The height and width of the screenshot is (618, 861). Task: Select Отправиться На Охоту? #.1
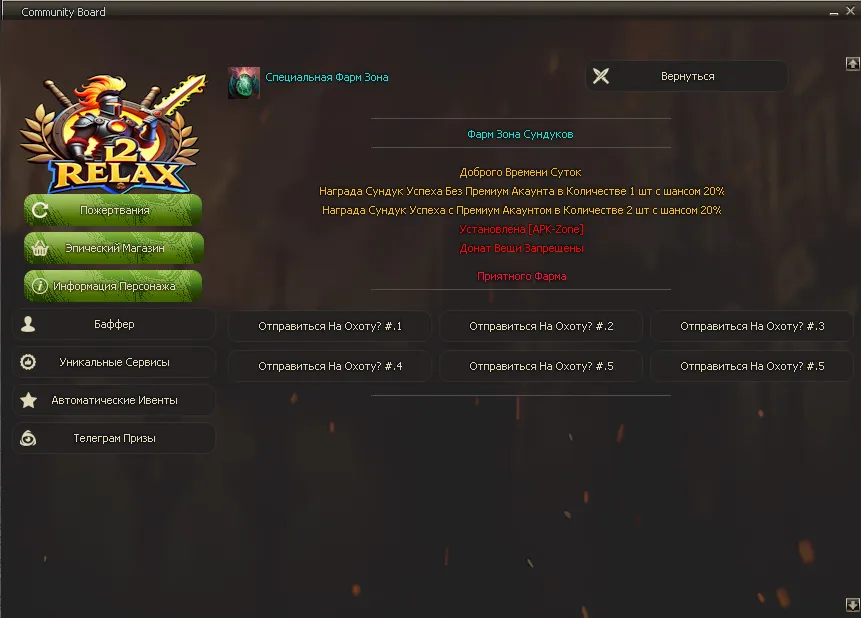tap(330, 326)
